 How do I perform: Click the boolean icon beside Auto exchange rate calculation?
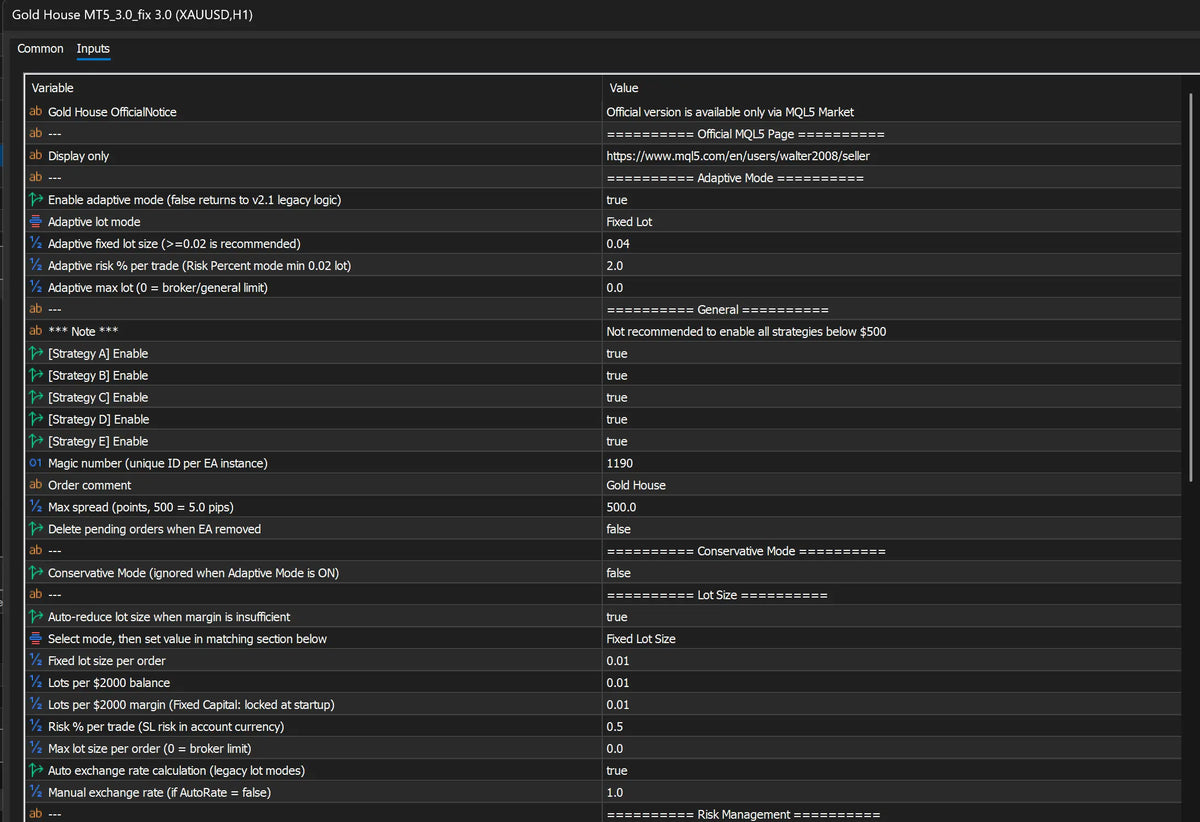click(x=36, y=772)
